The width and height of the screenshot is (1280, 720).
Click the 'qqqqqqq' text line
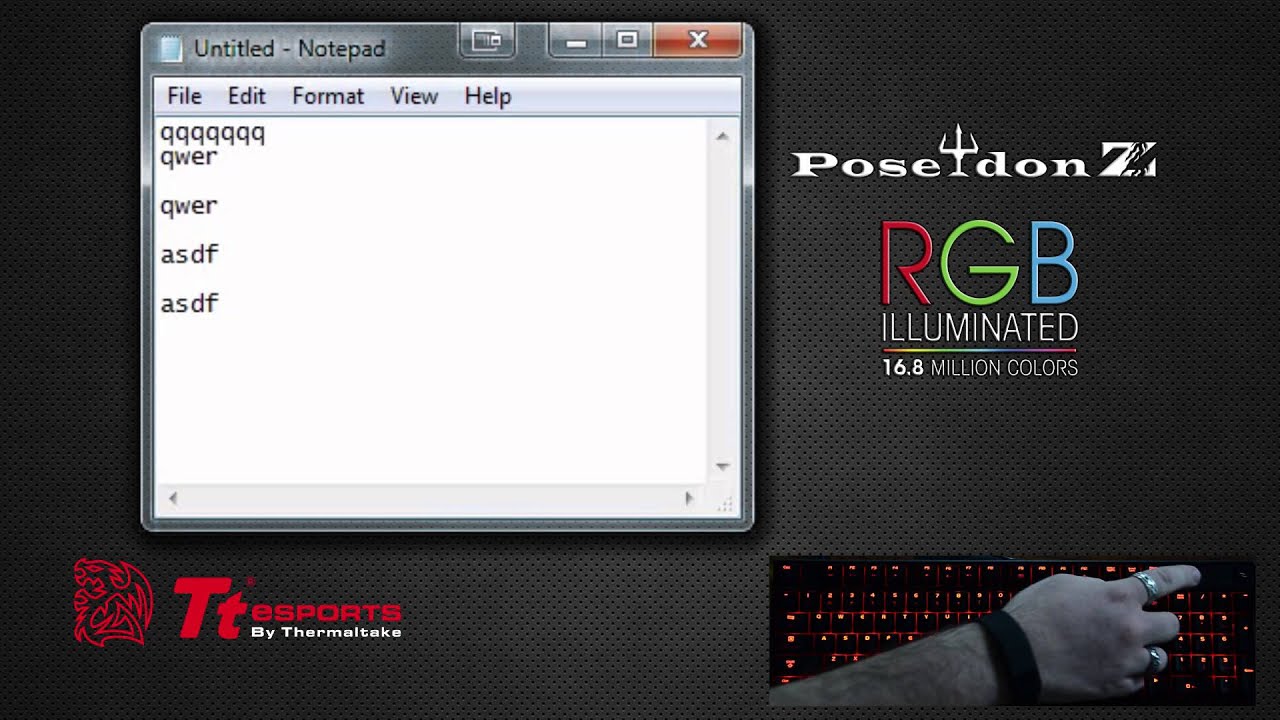point(212,134)
